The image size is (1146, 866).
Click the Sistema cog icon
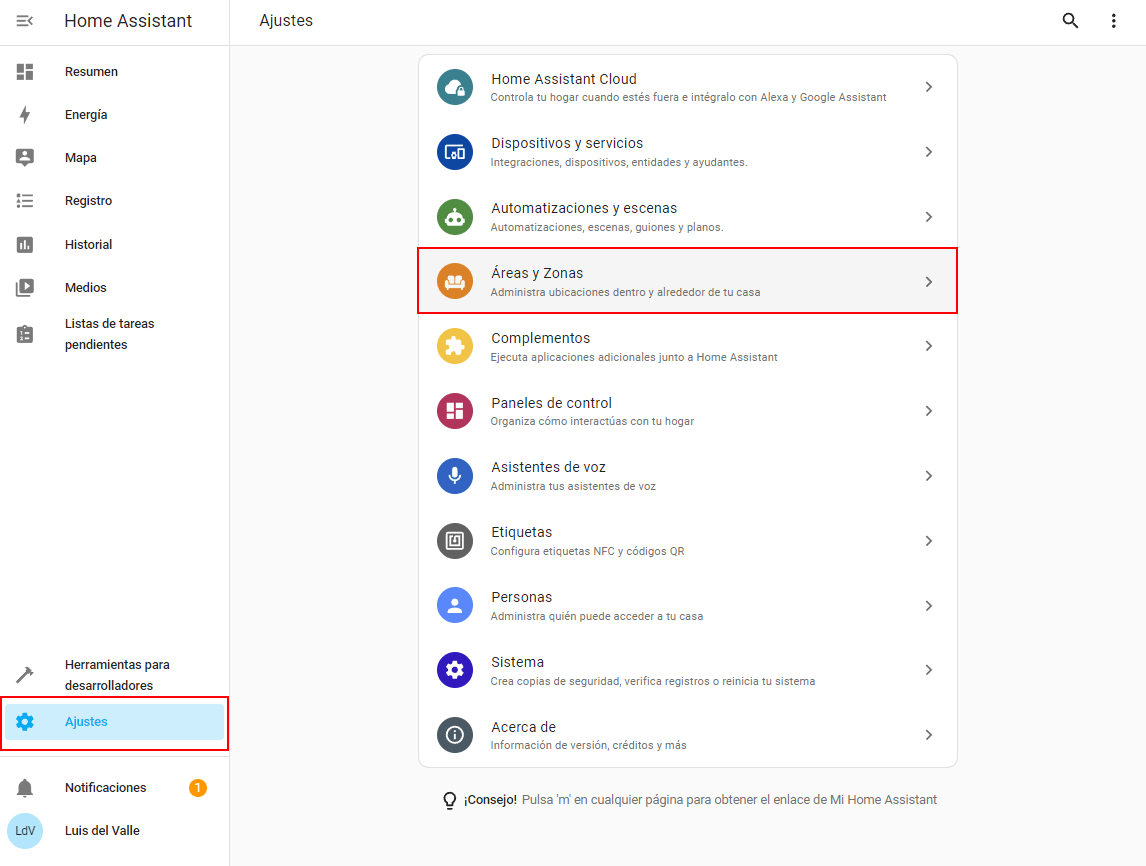click(455, 670)
